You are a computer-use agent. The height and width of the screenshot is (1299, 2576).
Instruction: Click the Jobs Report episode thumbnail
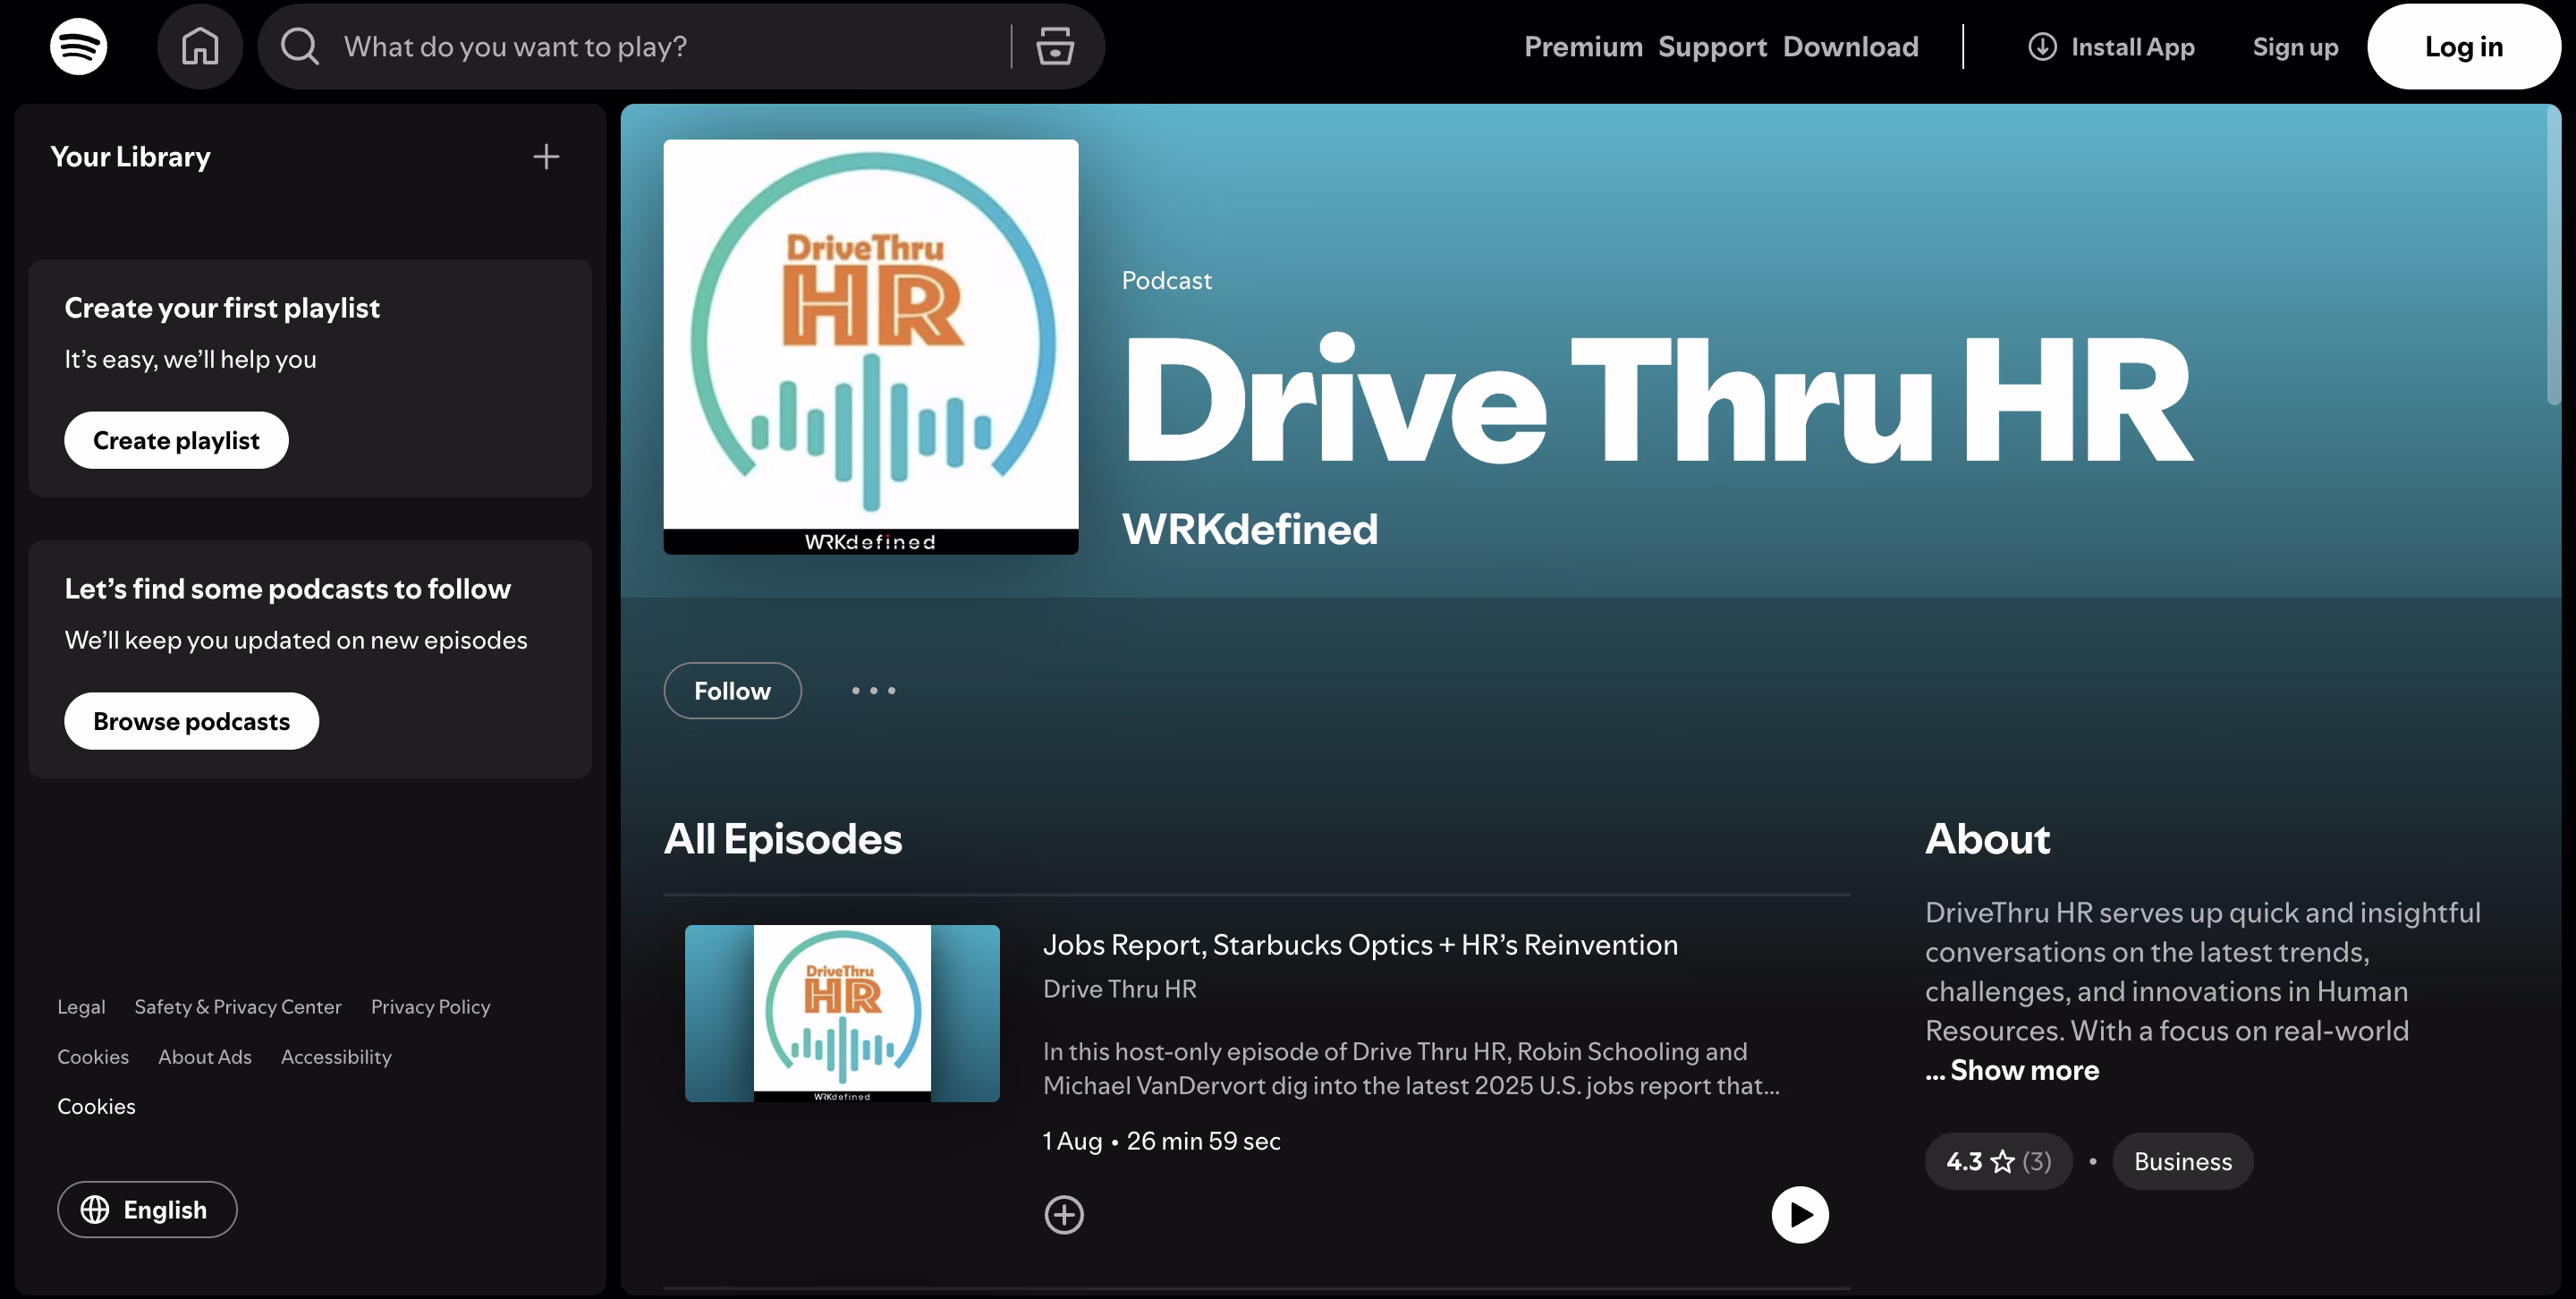[842, 1013]
